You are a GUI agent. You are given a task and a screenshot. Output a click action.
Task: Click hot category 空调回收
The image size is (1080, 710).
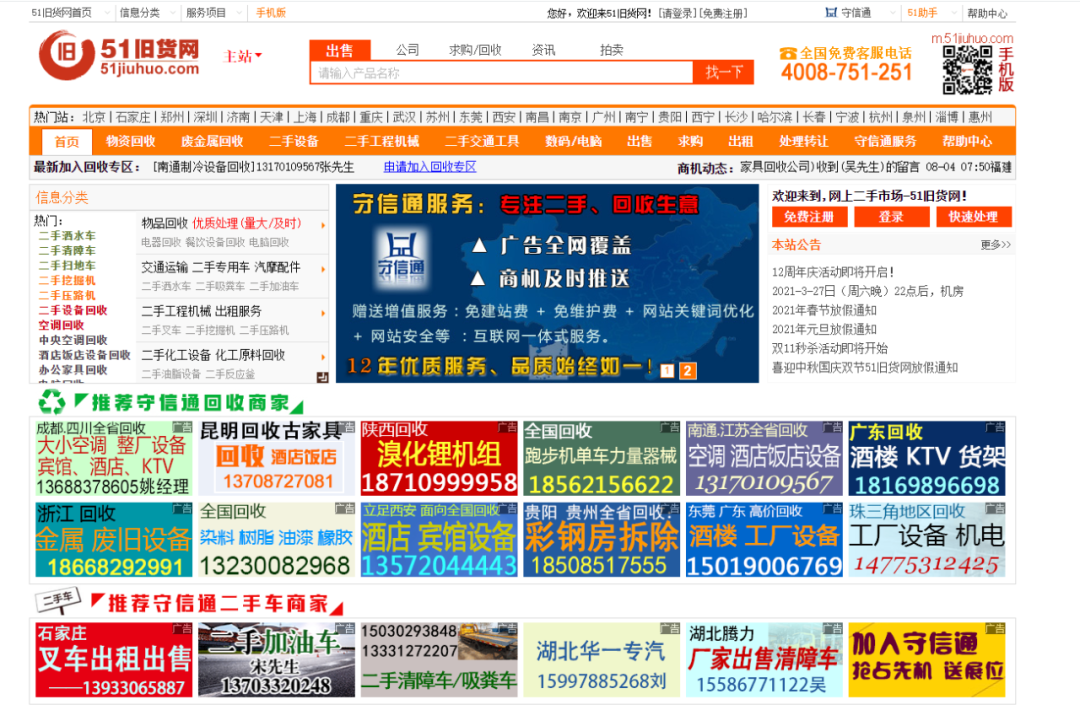click(61, 325)
